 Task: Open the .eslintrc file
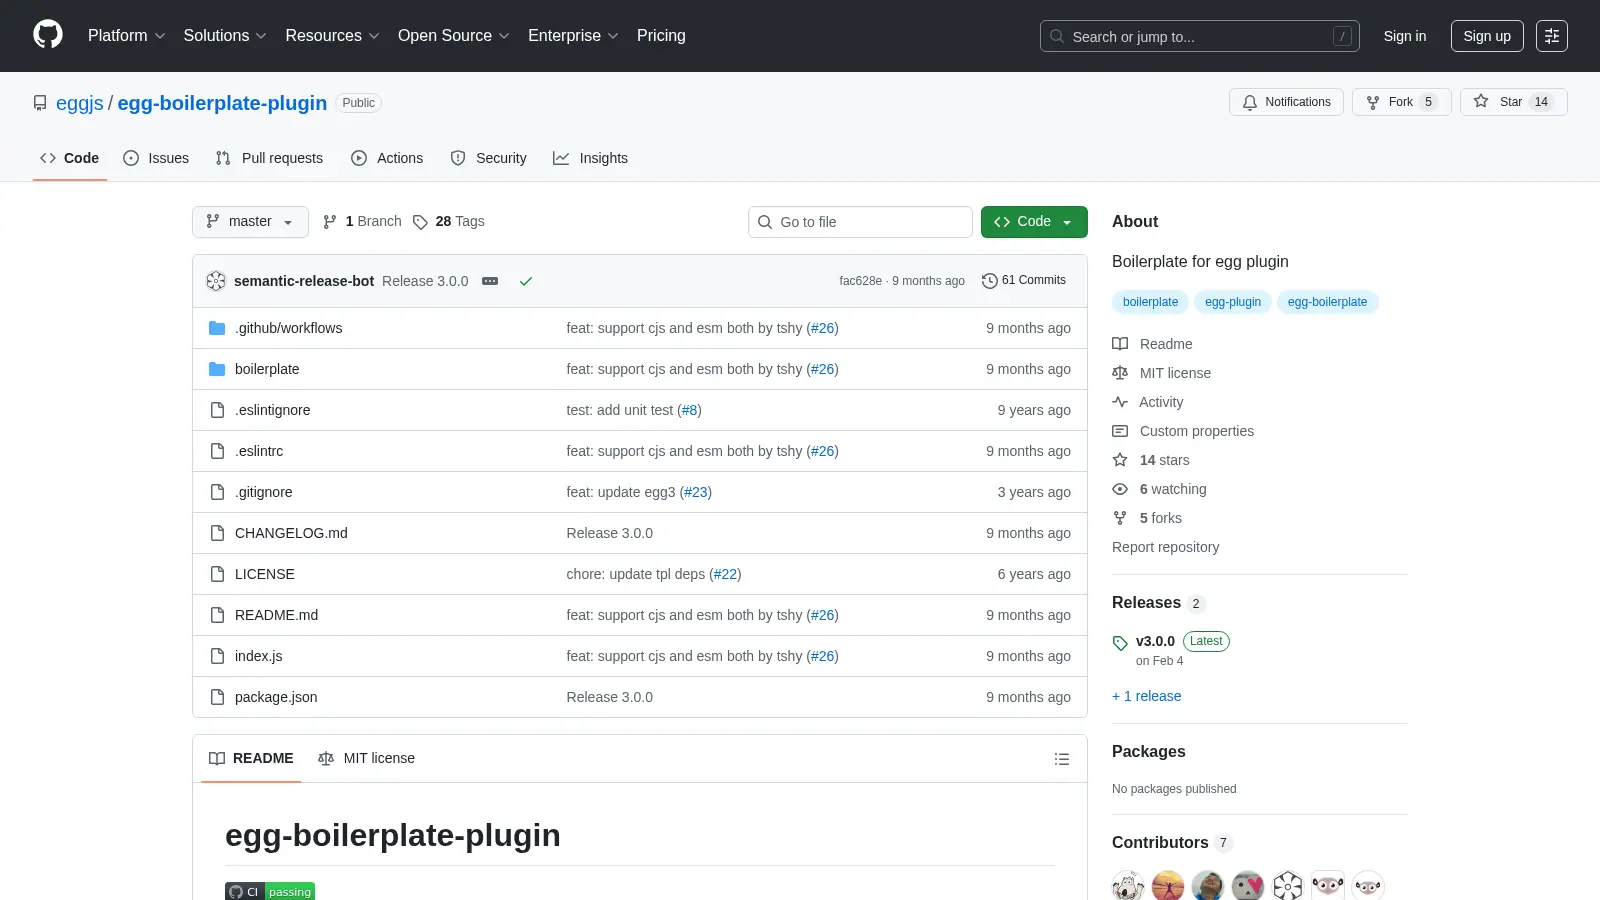[259, 451]
